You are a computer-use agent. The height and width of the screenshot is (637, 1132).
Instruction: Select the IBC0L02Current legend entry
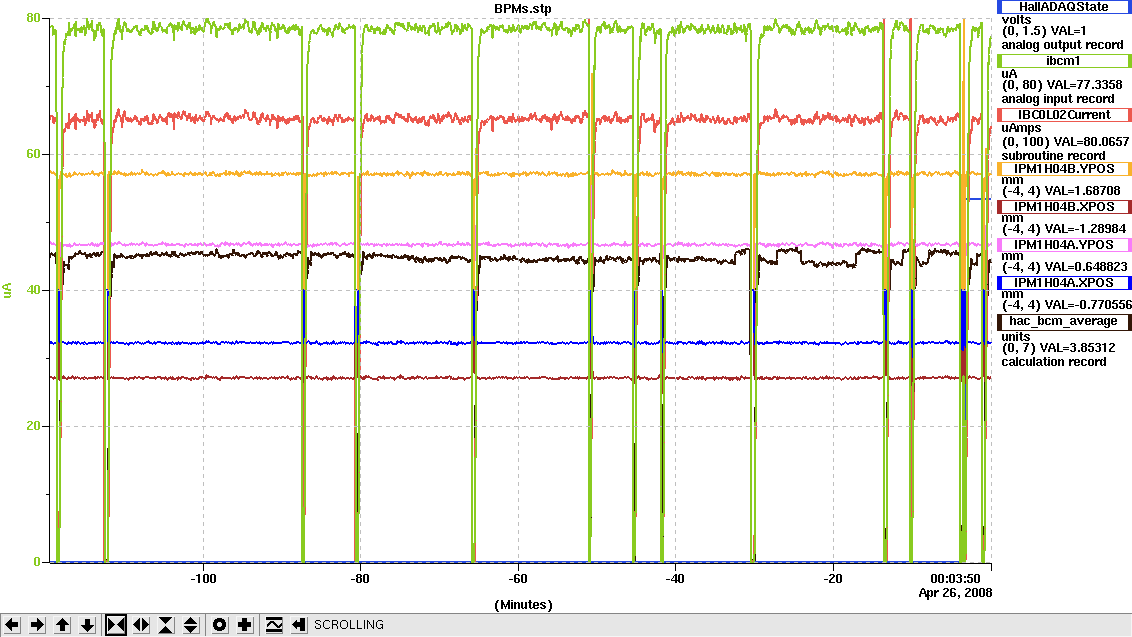[1064, 115]
